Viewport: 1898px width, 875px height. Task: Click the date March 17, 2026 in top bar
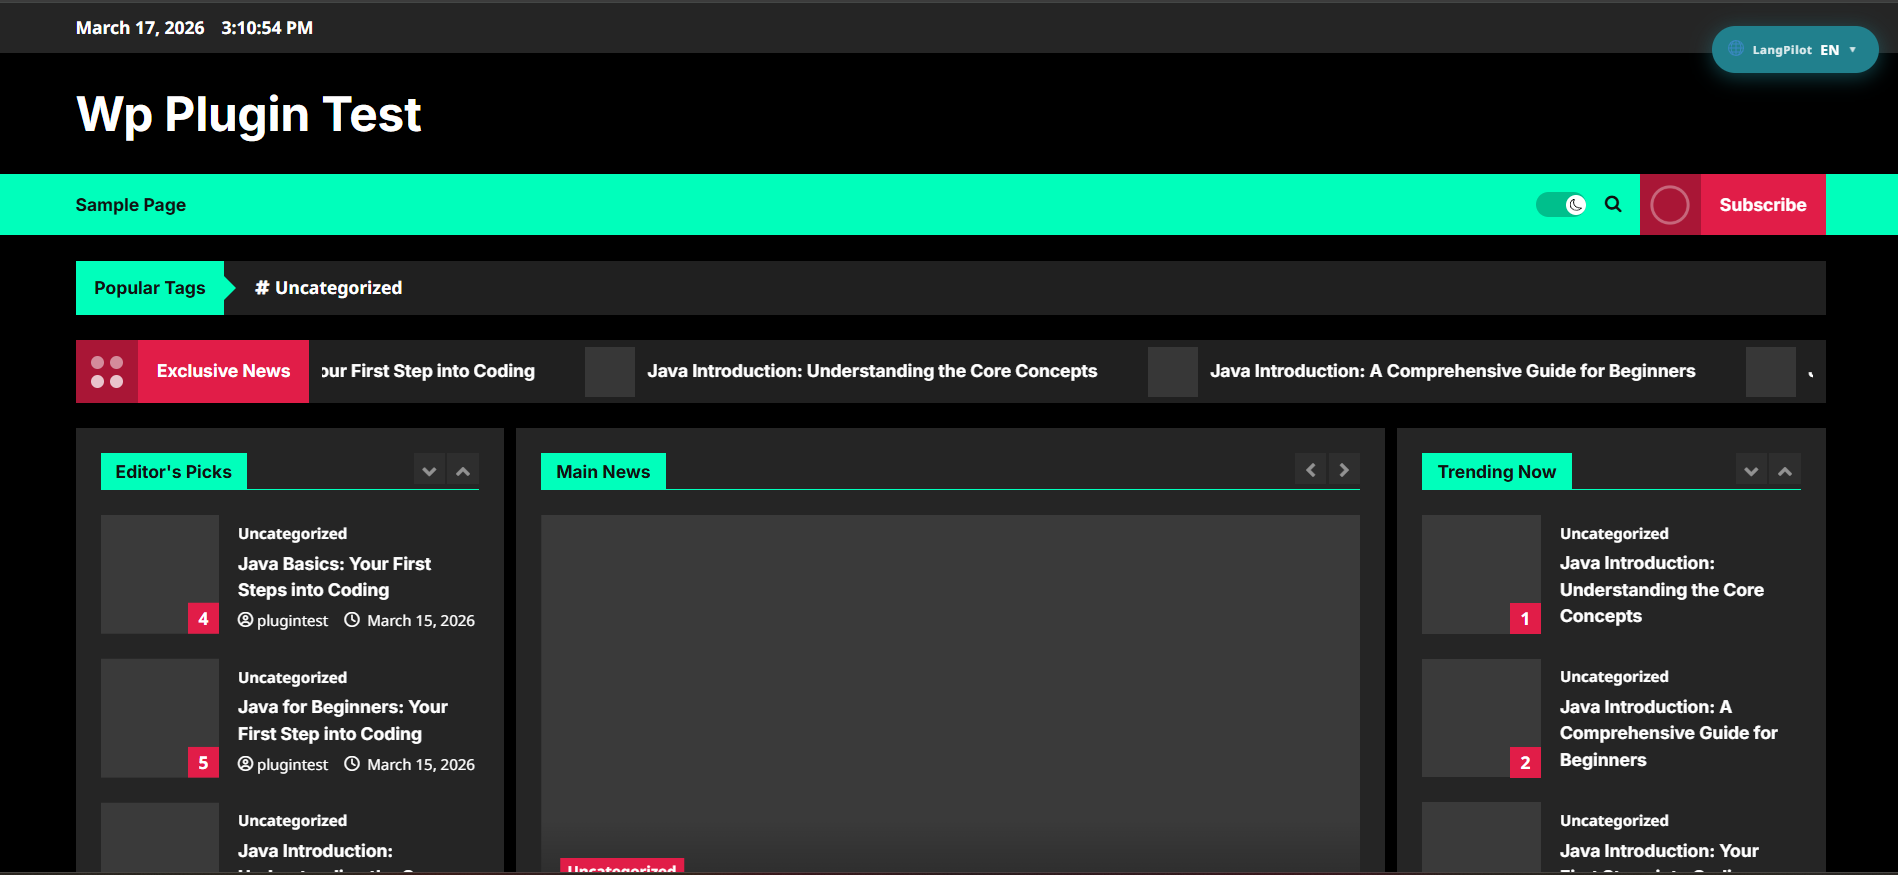(x=140, y=28)
